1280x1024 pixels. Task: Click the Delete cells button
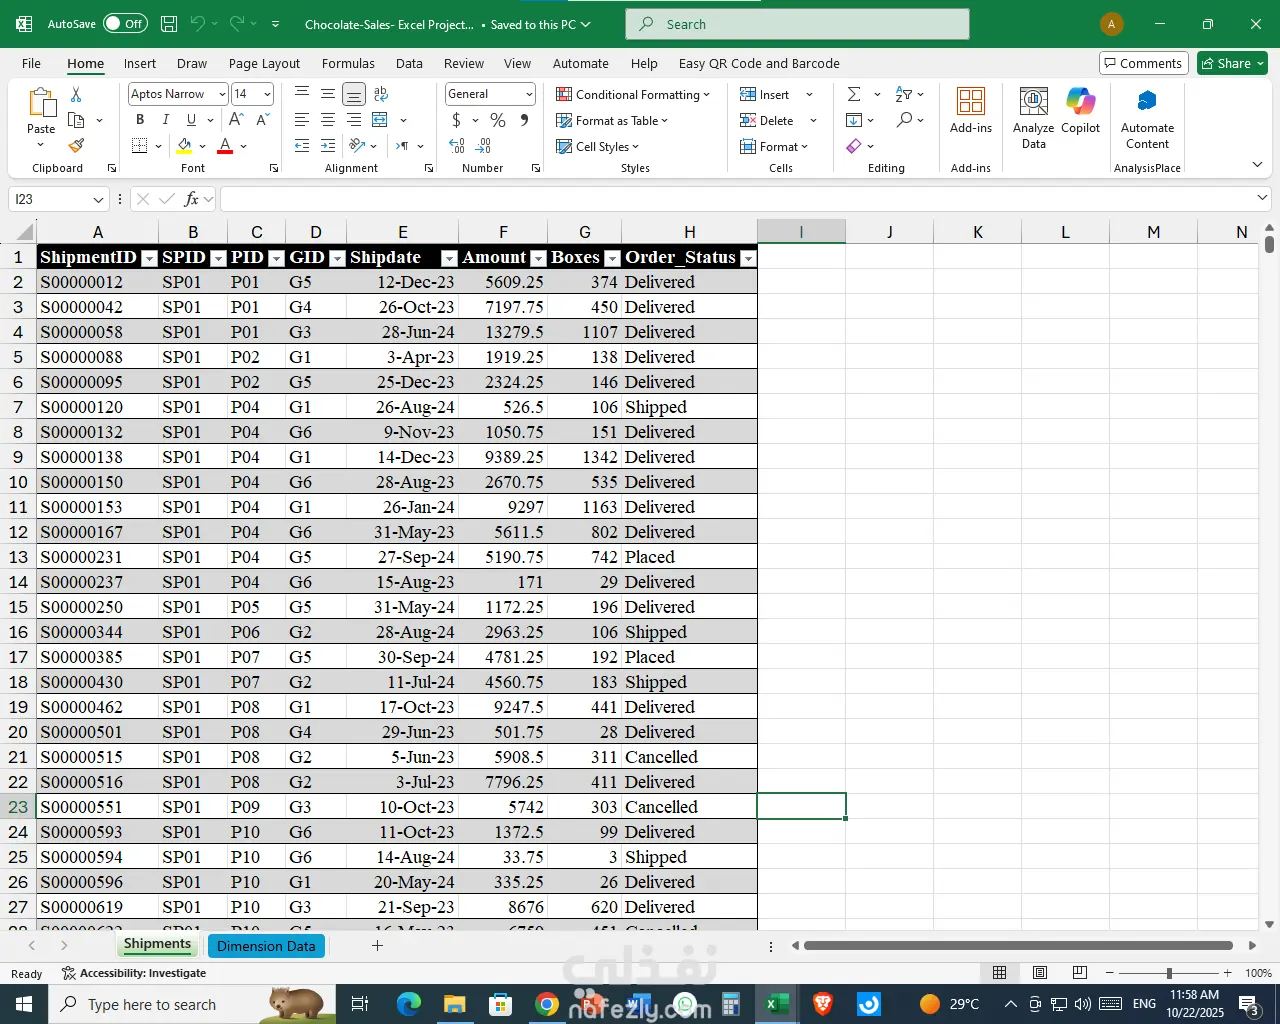(778, 120)
